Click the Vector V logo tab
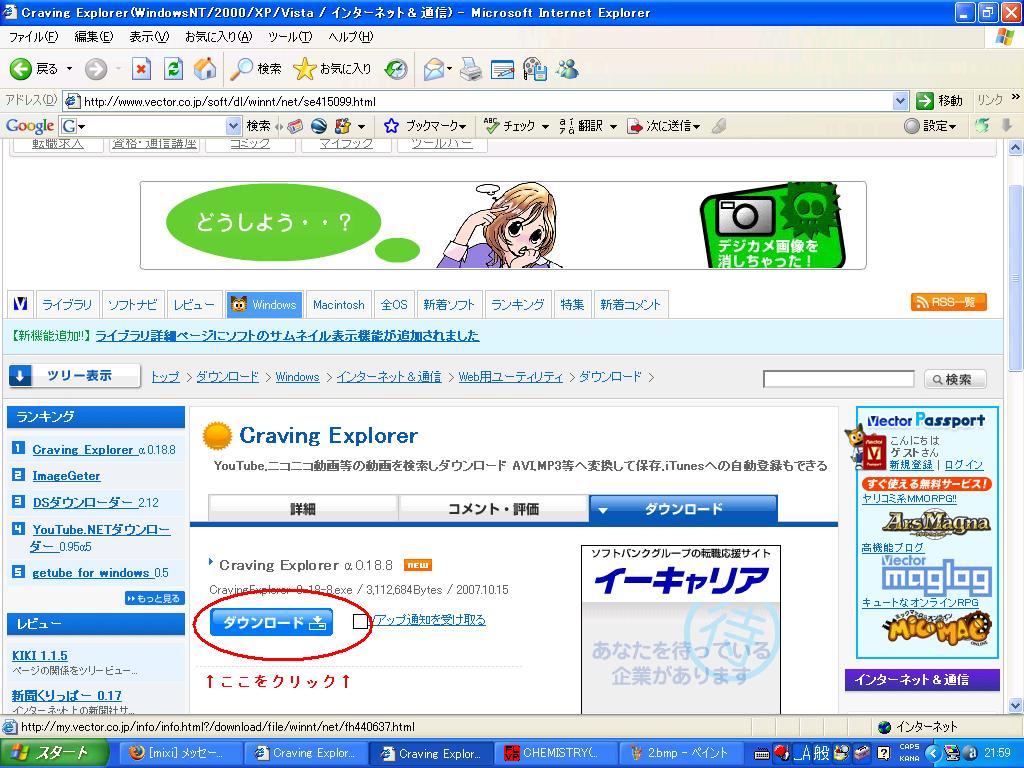 click(20, 304)
